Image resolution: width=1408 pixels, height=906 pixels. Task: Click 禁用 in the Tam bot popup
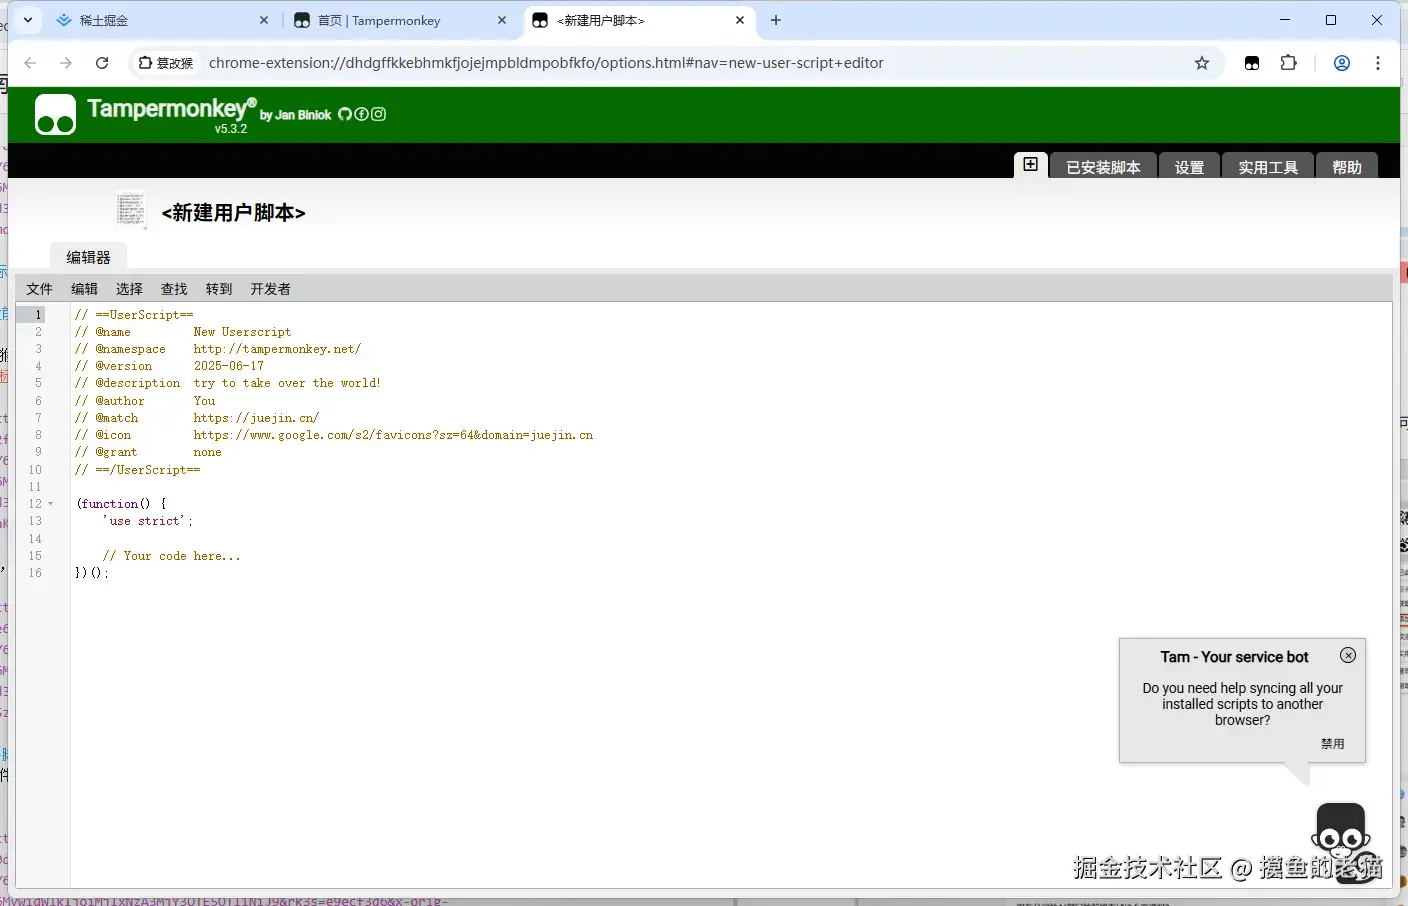pyautogui.click(x=1332, y=744)
